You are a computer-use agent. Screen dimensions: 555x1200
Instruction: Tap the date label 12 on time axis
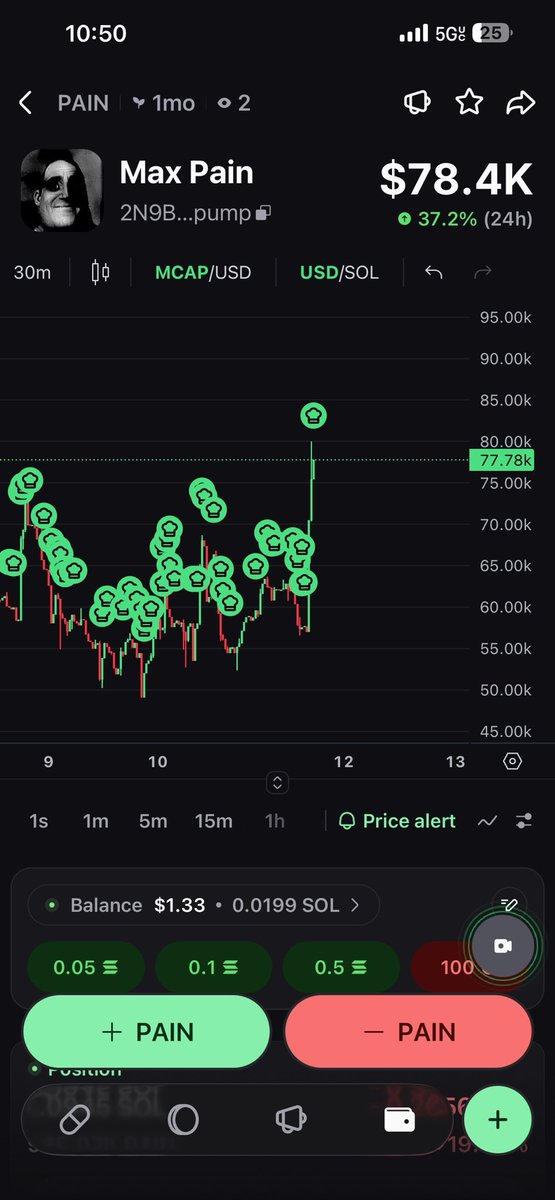[x=343, y=762]
